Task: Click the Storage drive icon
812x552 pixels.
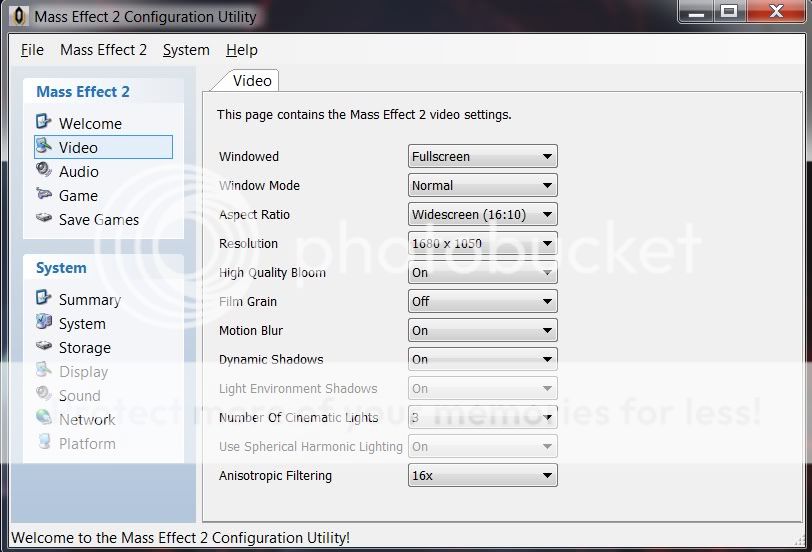Action: tap(43, 347)
